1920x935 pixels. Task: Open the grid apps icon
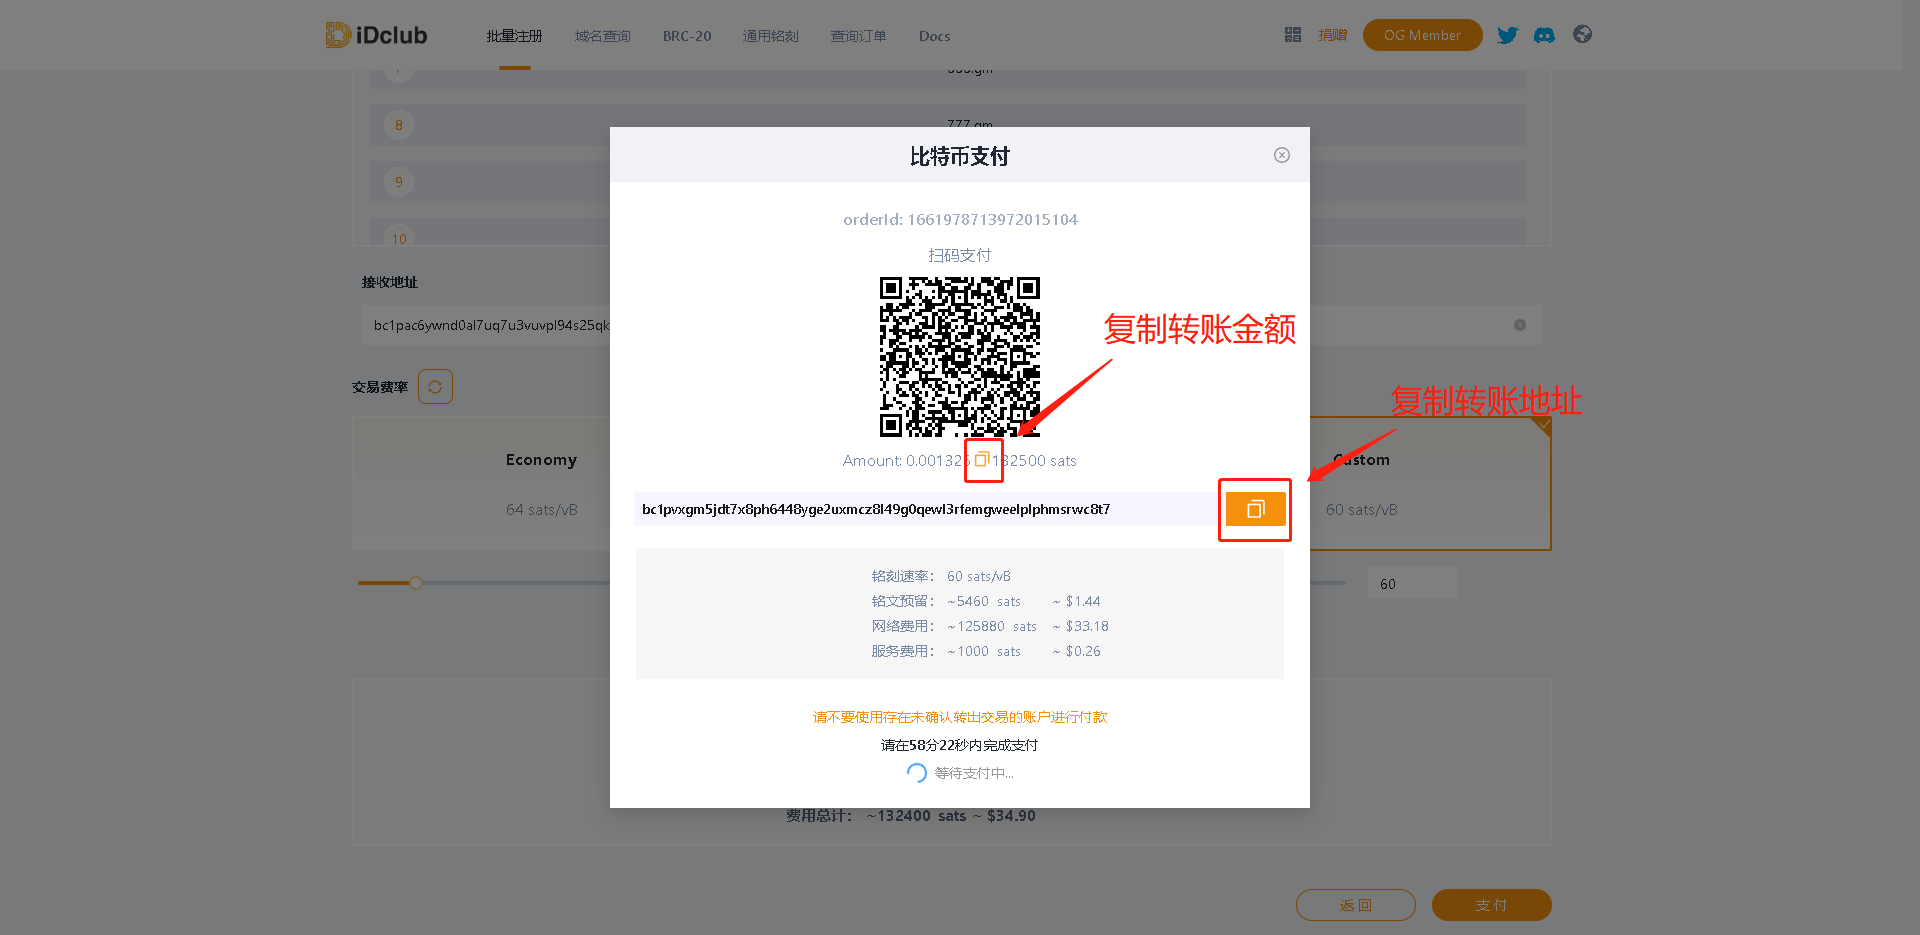pyautogui.click(x=1293, y=35)
